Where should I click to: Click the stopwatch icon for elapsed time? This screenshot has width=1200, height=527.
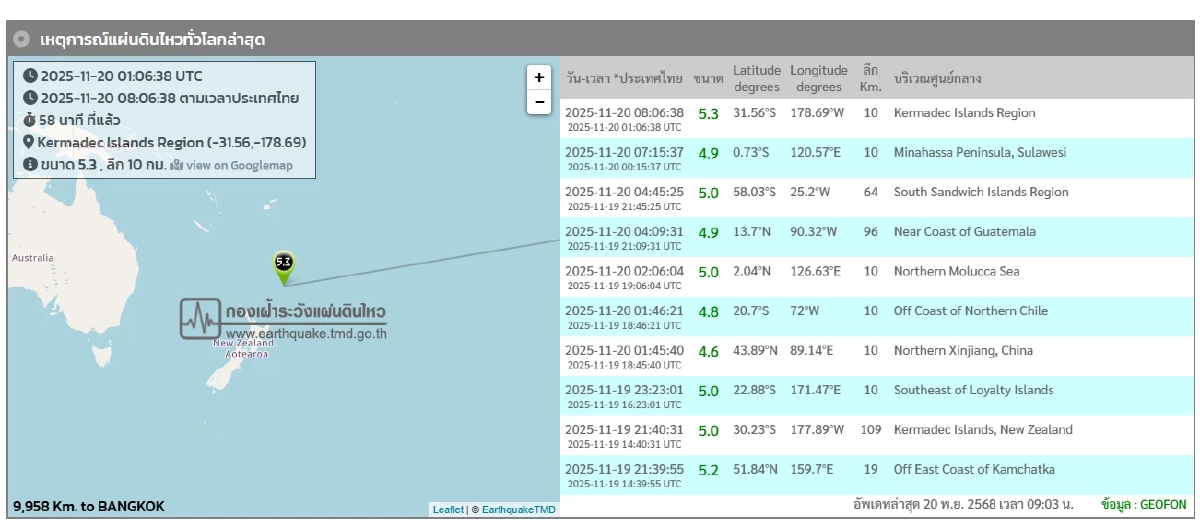pos(29,120)
